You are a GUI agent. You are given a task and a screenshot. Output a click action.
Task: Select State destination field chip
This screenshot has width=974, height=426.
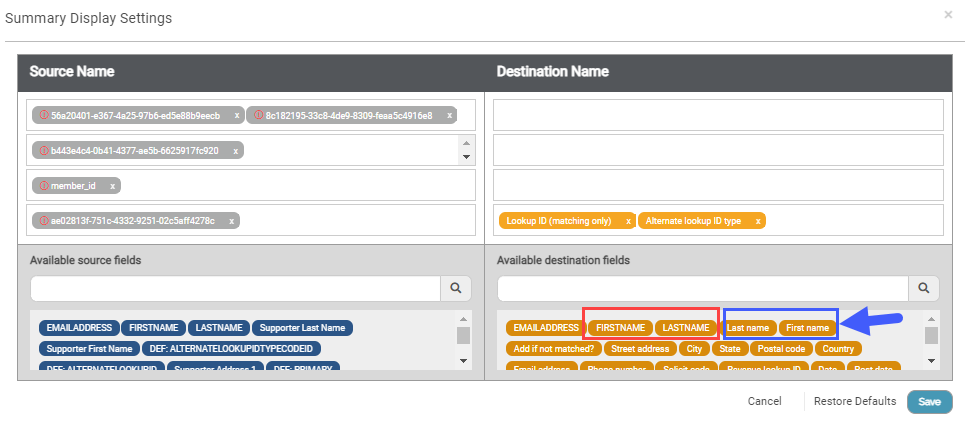click(x=730, y=348)
